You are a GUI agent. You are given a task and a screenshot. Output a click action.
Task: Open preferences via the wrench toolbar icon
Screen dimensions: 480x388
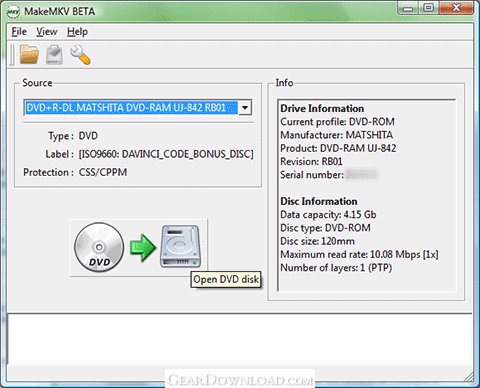[x=80, y=55]
